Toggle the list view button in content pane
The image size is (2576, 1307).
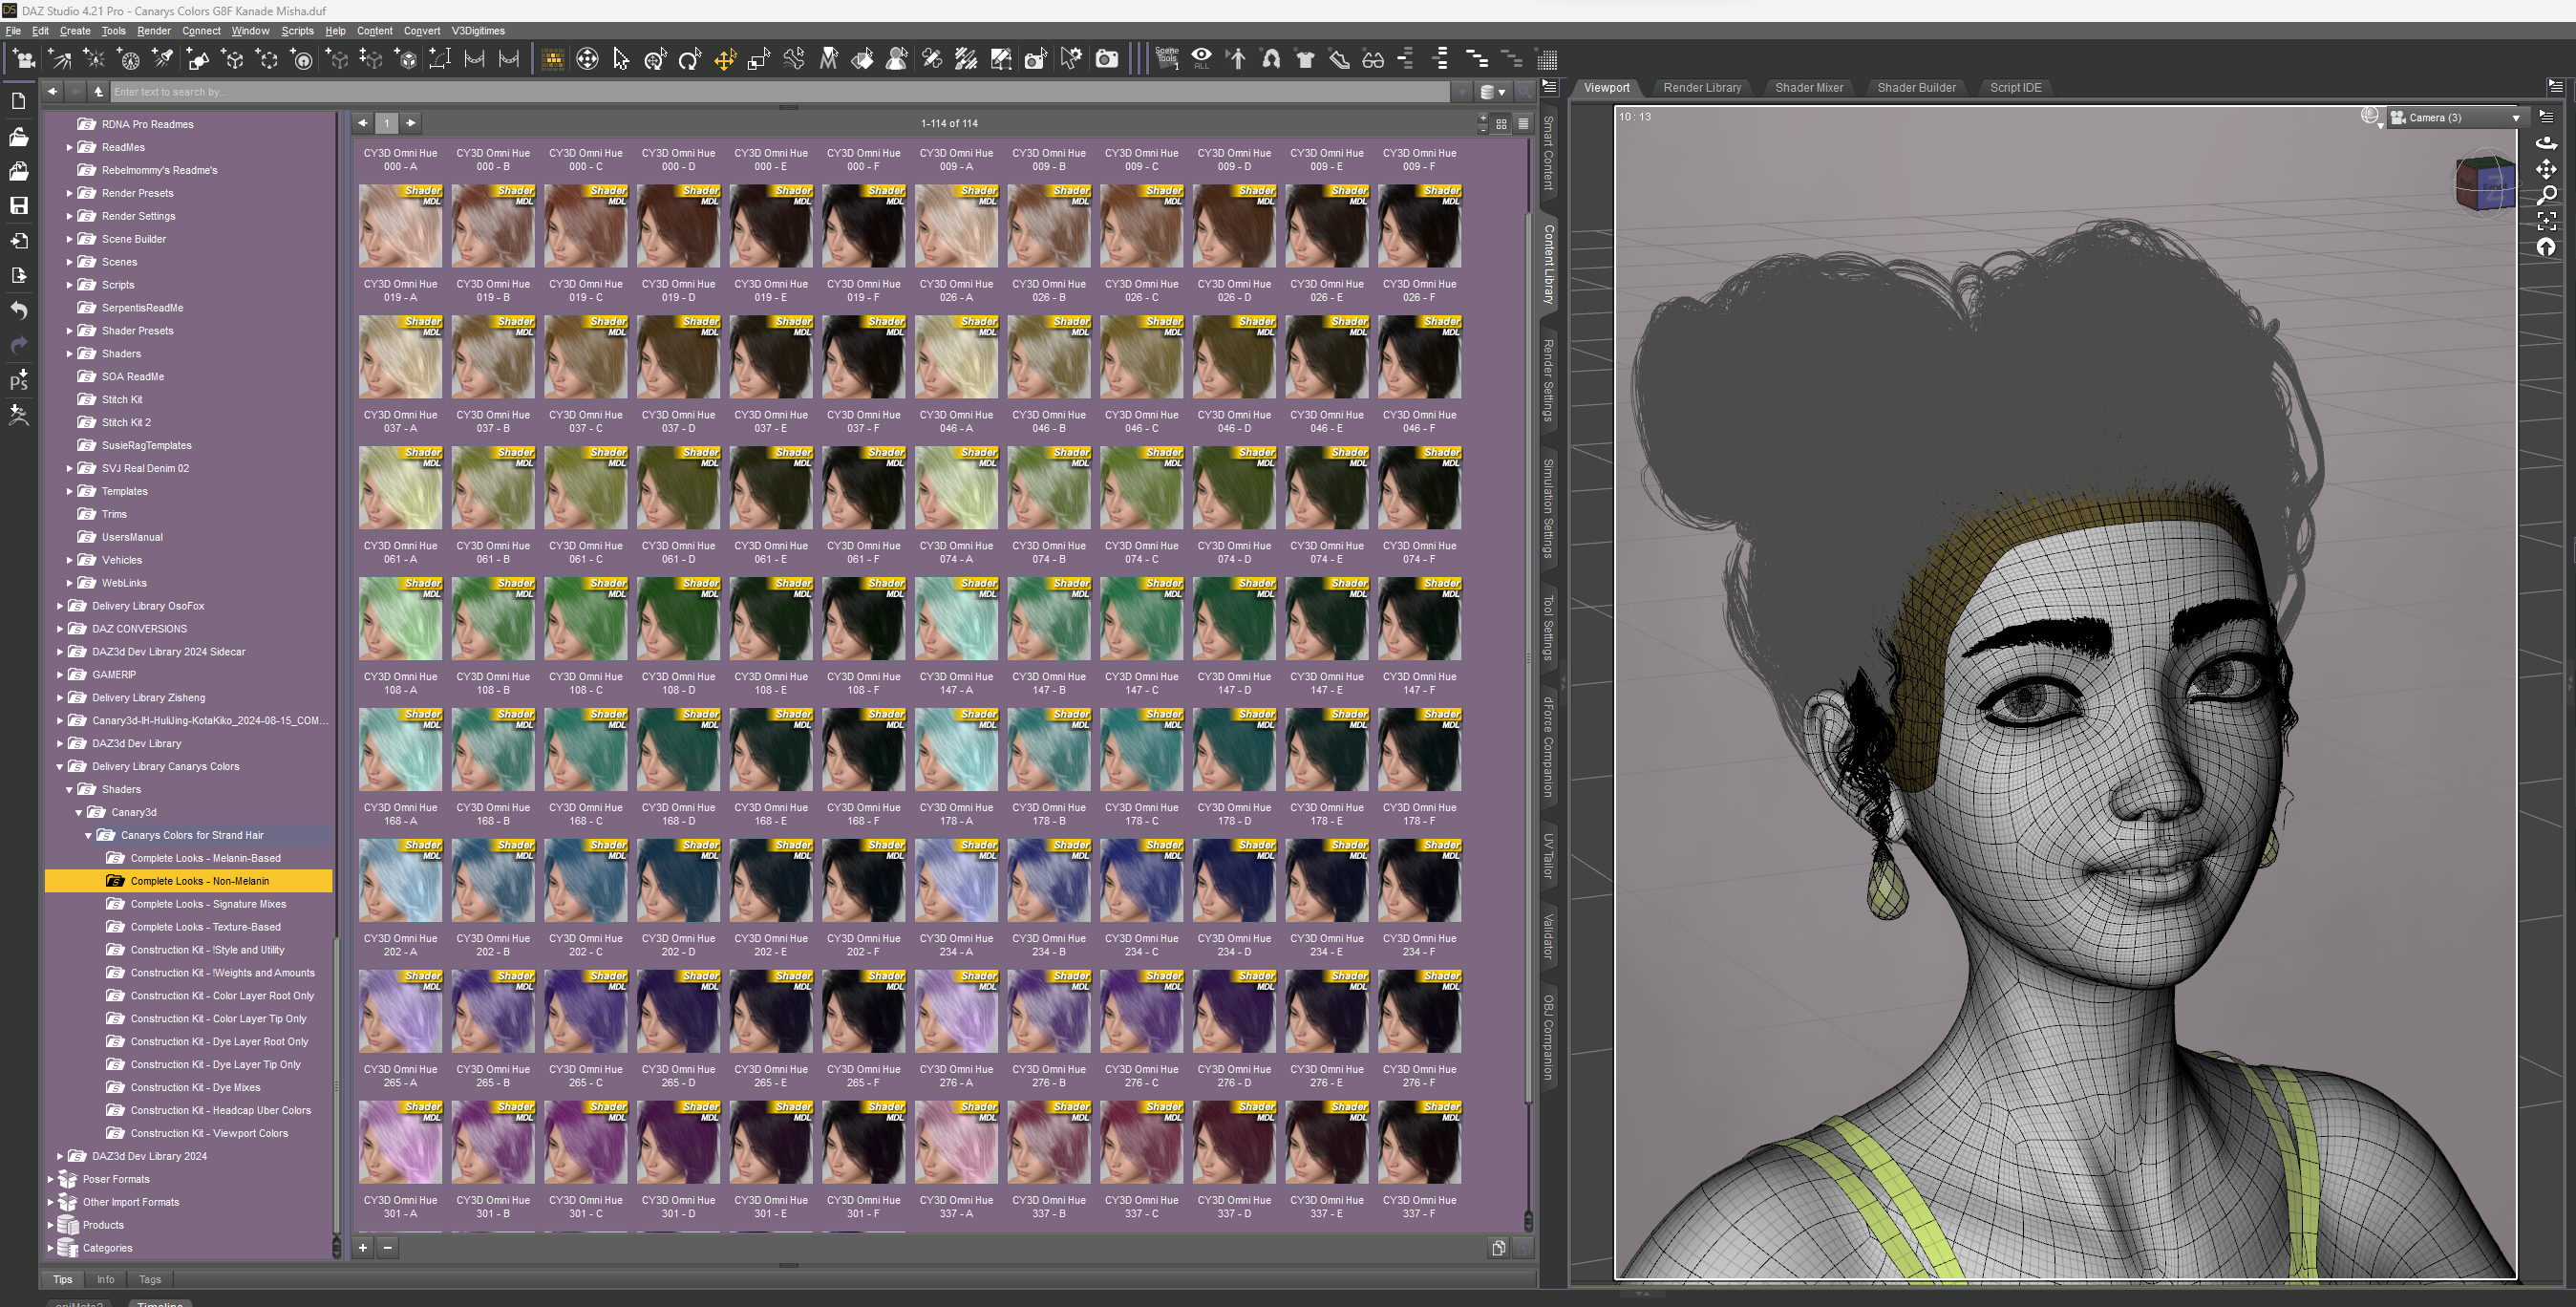coord(1523,124)
